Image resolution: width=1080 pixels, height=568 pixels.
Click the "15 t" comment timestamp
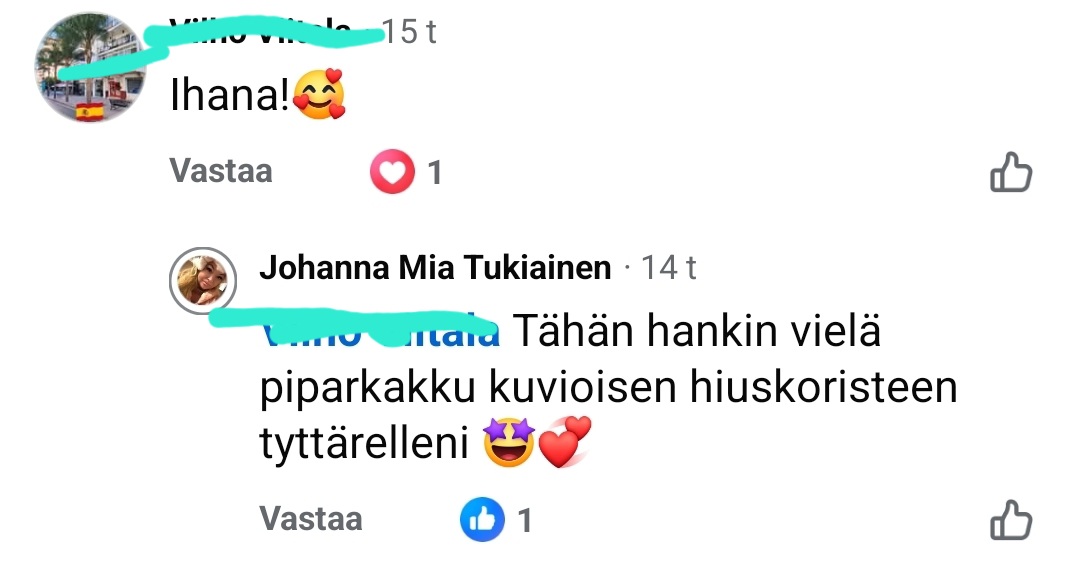(409, 32)
